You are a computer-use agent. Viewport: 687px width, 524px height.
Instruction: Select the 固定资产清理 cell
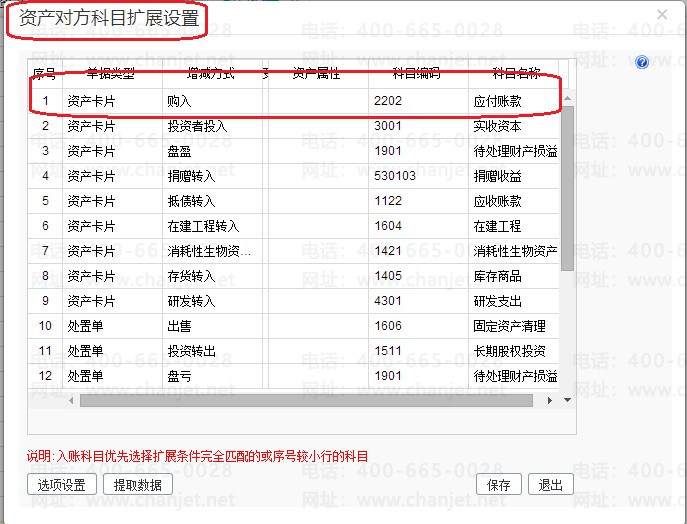513,326
